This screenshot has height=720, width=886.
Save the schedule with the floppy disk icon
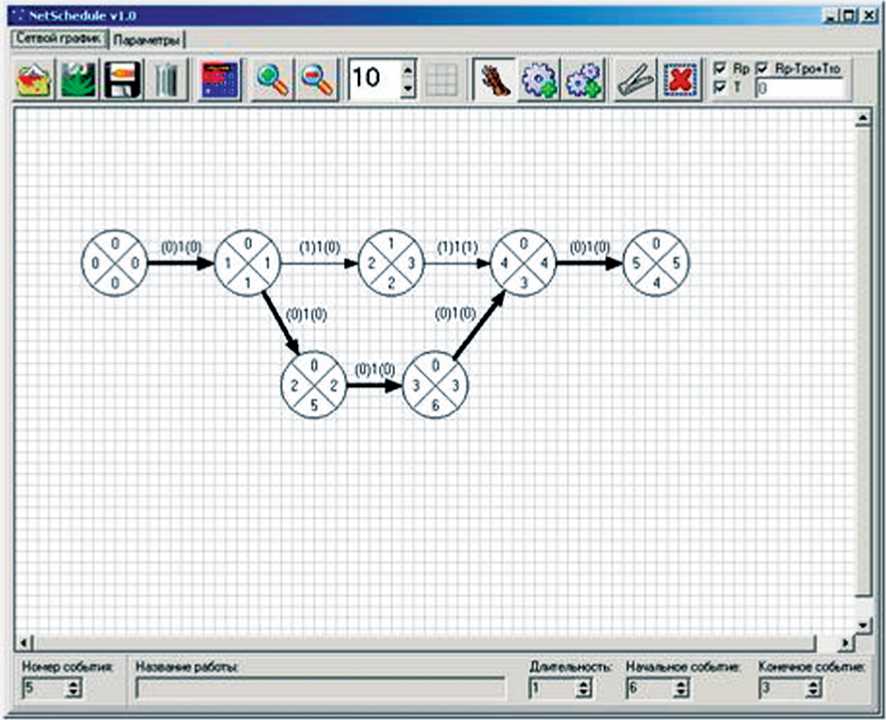pos(122,80)
